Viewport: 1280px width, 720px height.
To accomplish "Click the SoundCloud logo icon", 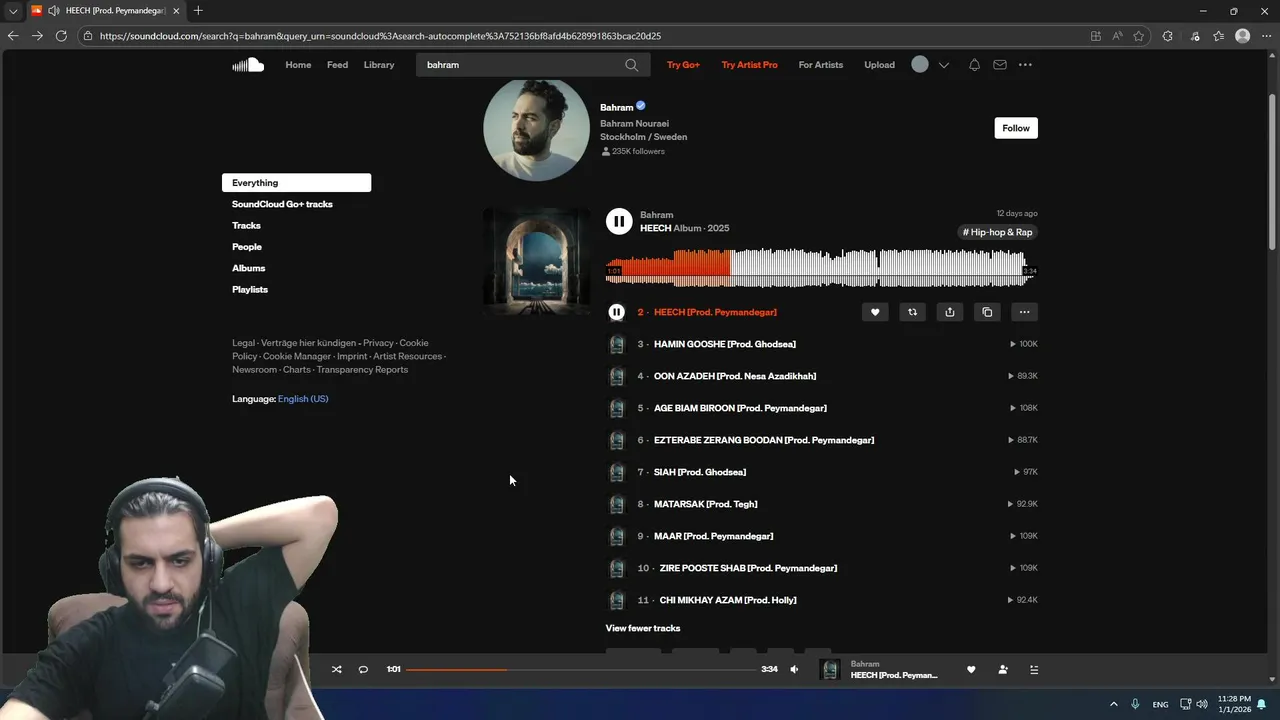I will click(x=248, y=65).
